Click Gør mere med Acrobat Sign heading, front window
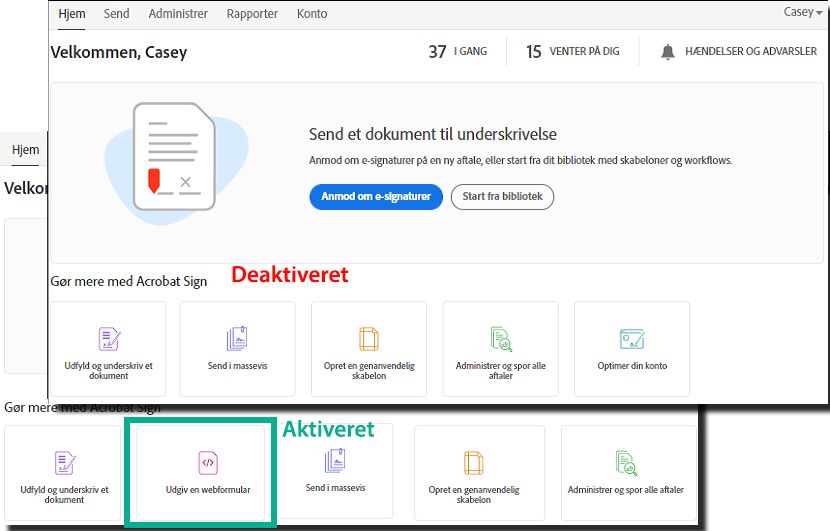Image resolution: width=830 pixels, height=531 pixels. (129, 281)
